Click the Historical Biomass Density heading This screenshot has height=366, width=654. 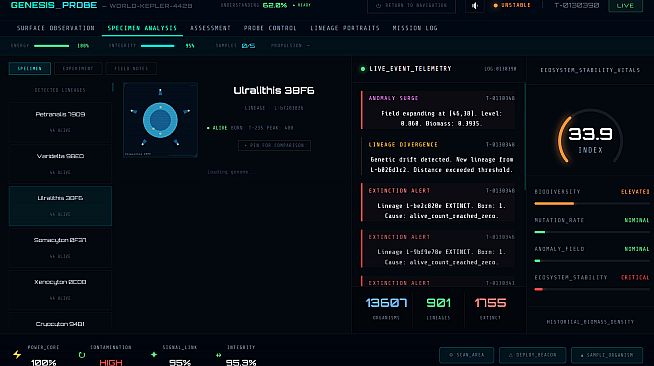tap(590, 322)
